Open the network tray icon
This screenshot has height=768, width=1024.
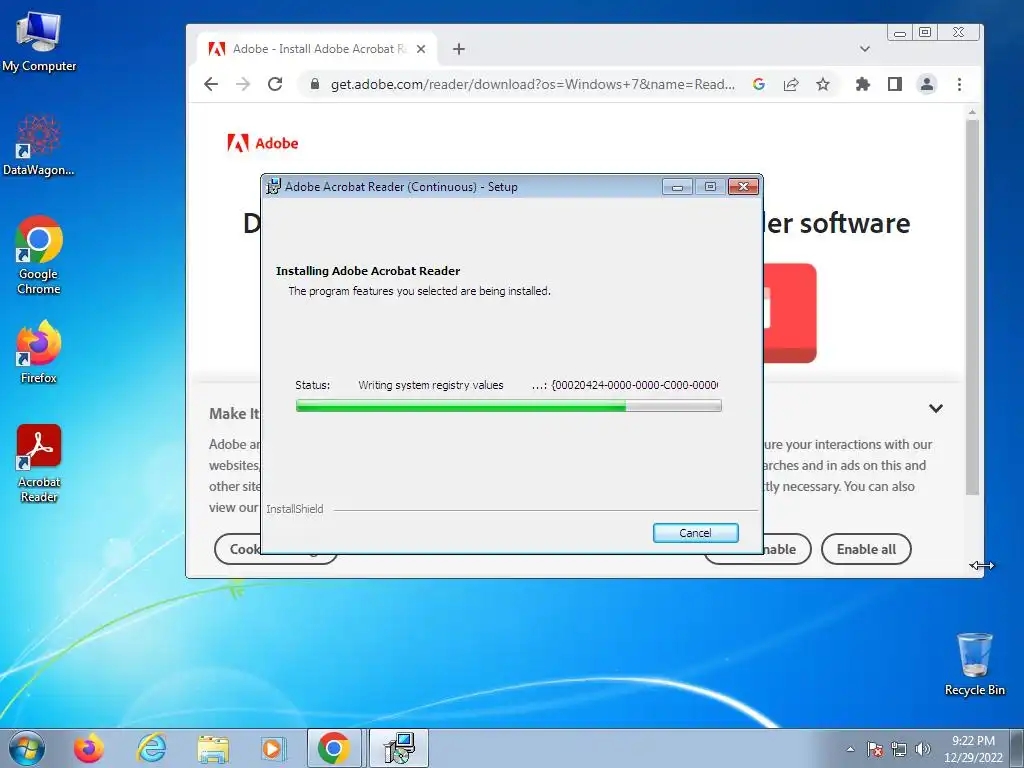(x=899, y=749)
